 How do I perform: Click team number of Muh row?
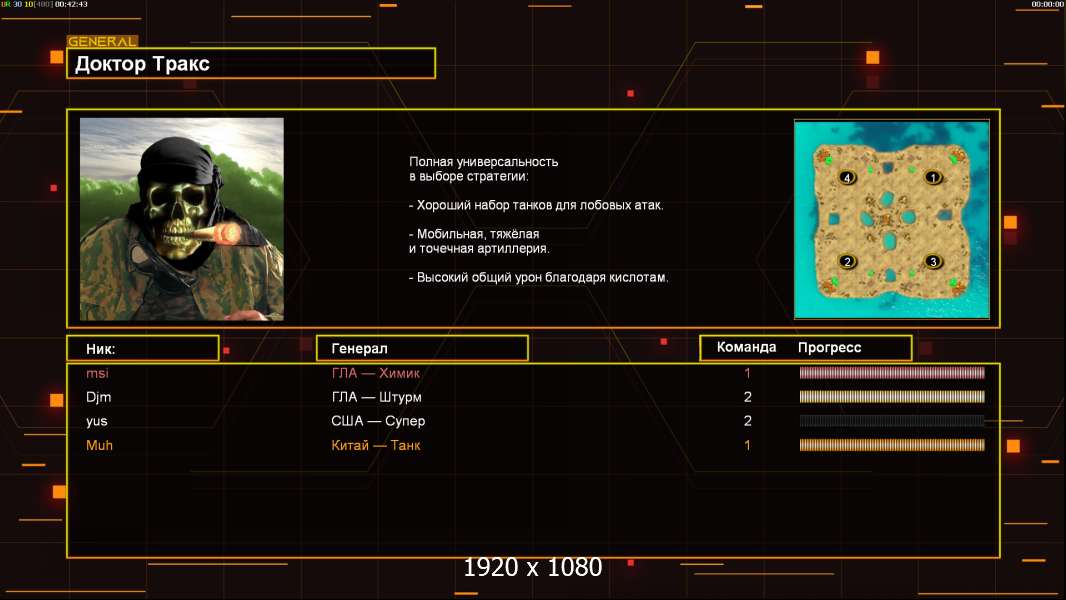[747, 446]
